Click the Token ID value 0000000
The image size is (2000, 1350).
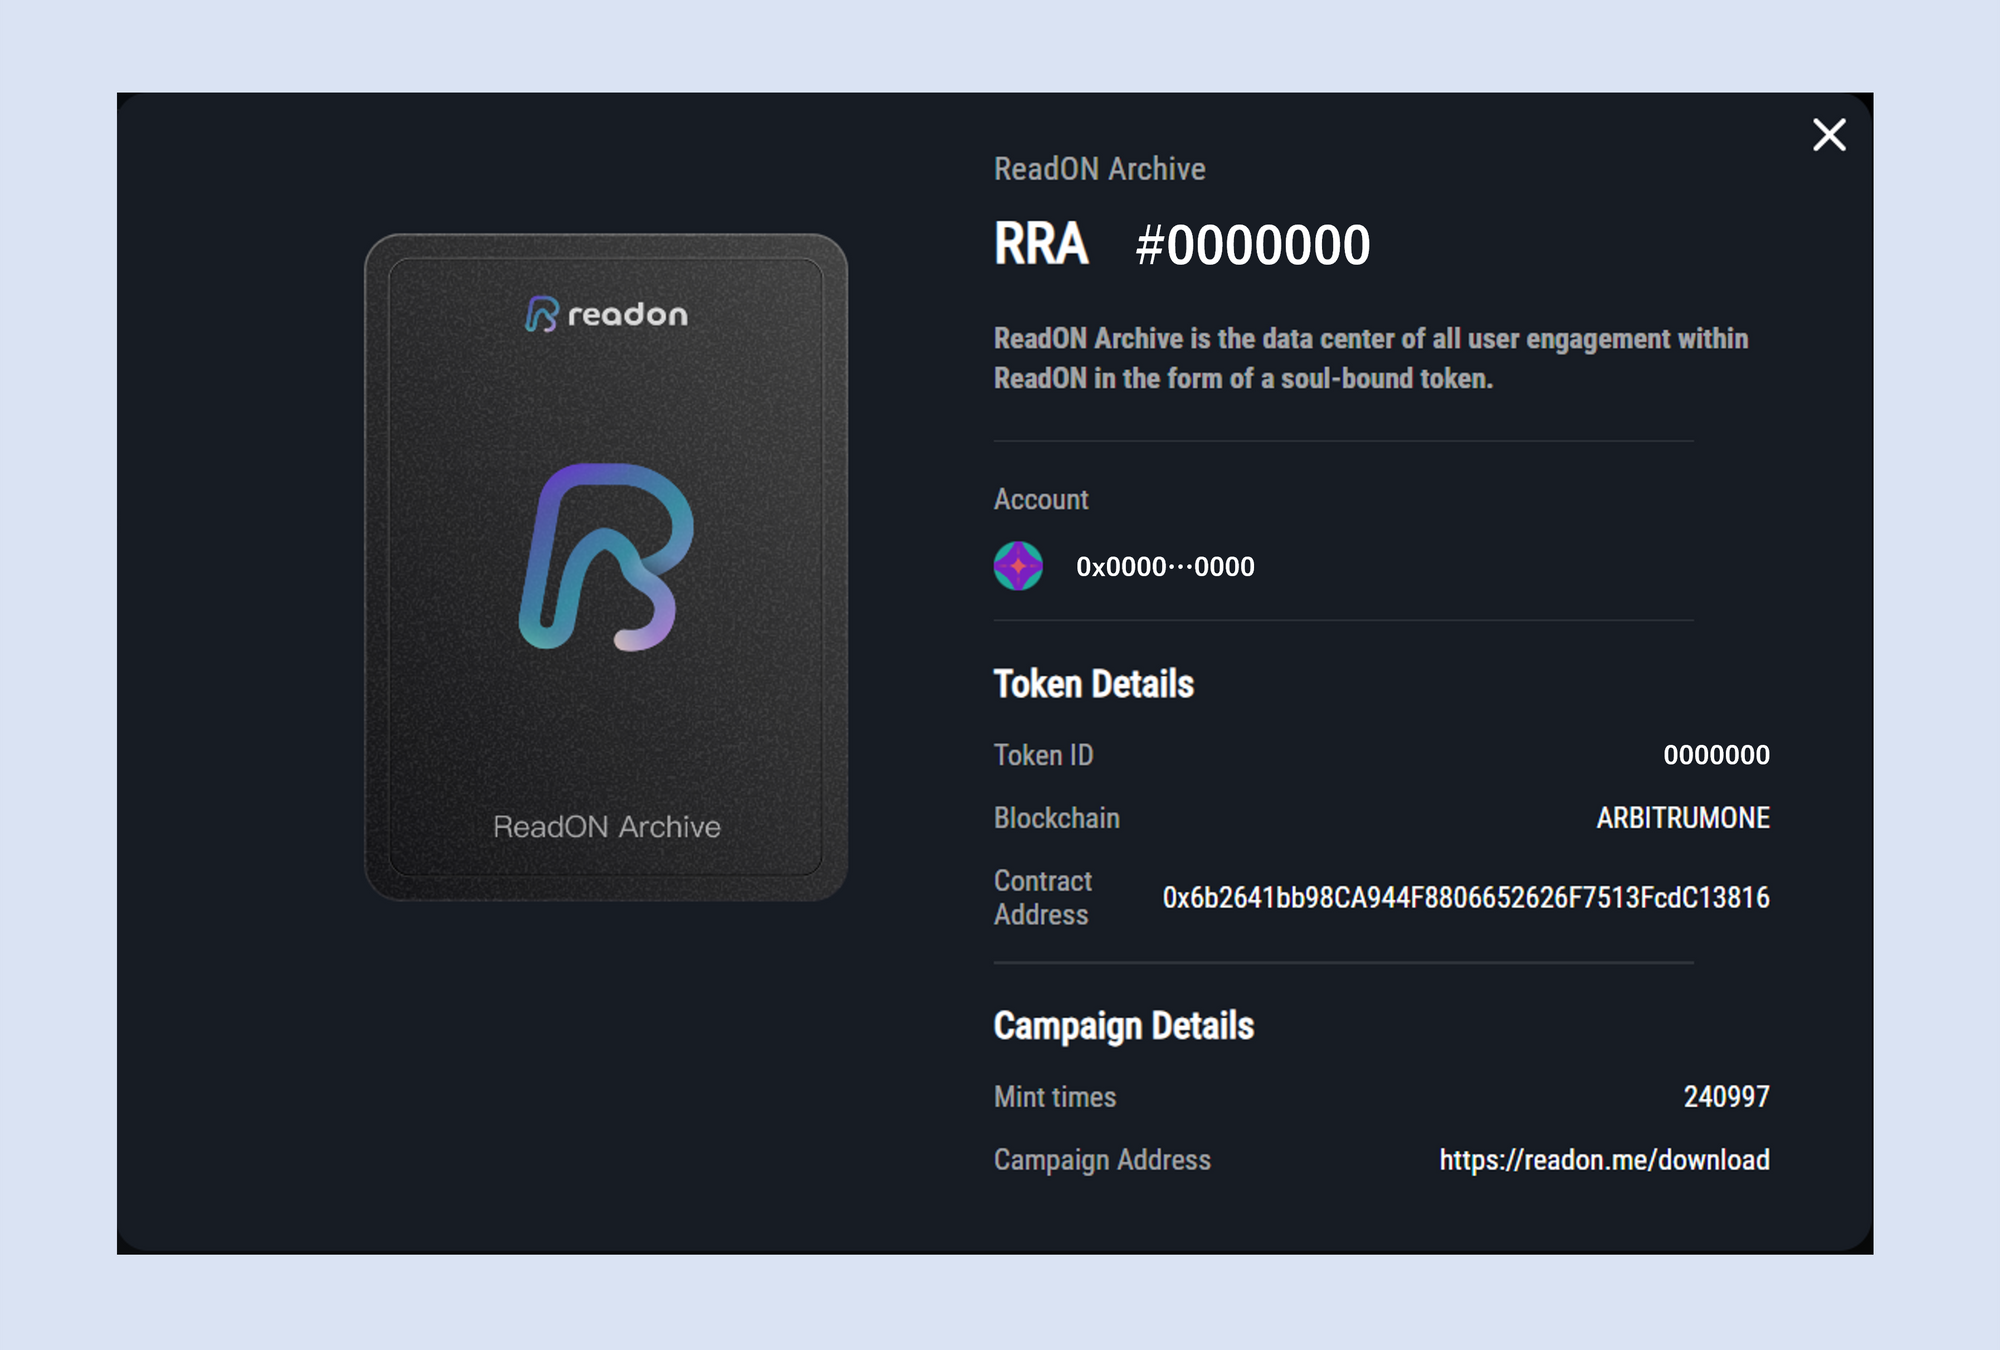click(1716, 755)
